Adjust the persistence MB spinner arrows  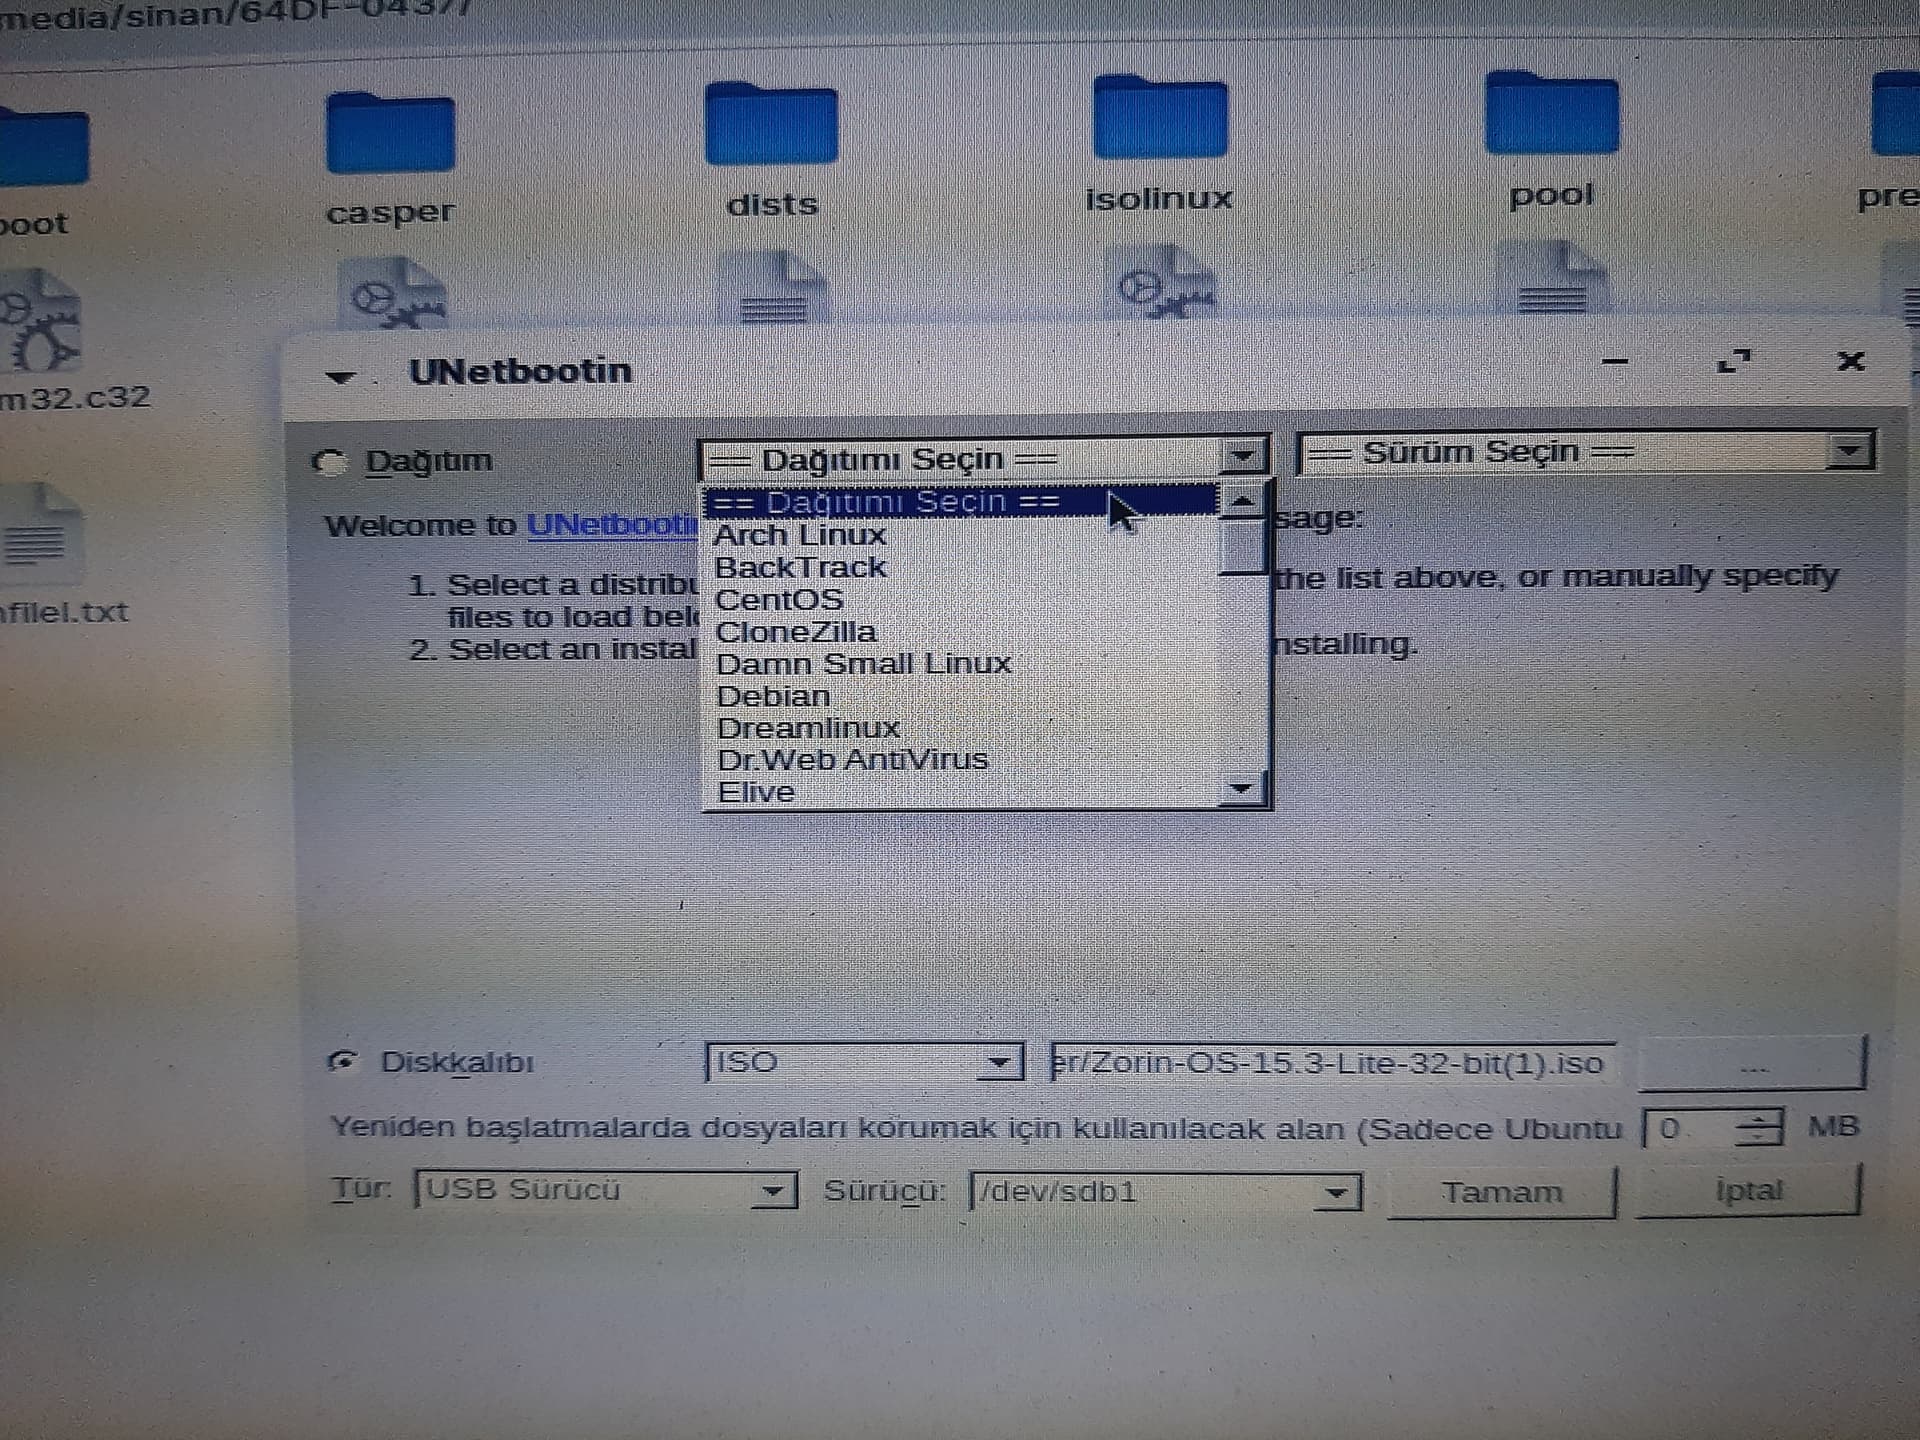[x=1760, y=1128]
